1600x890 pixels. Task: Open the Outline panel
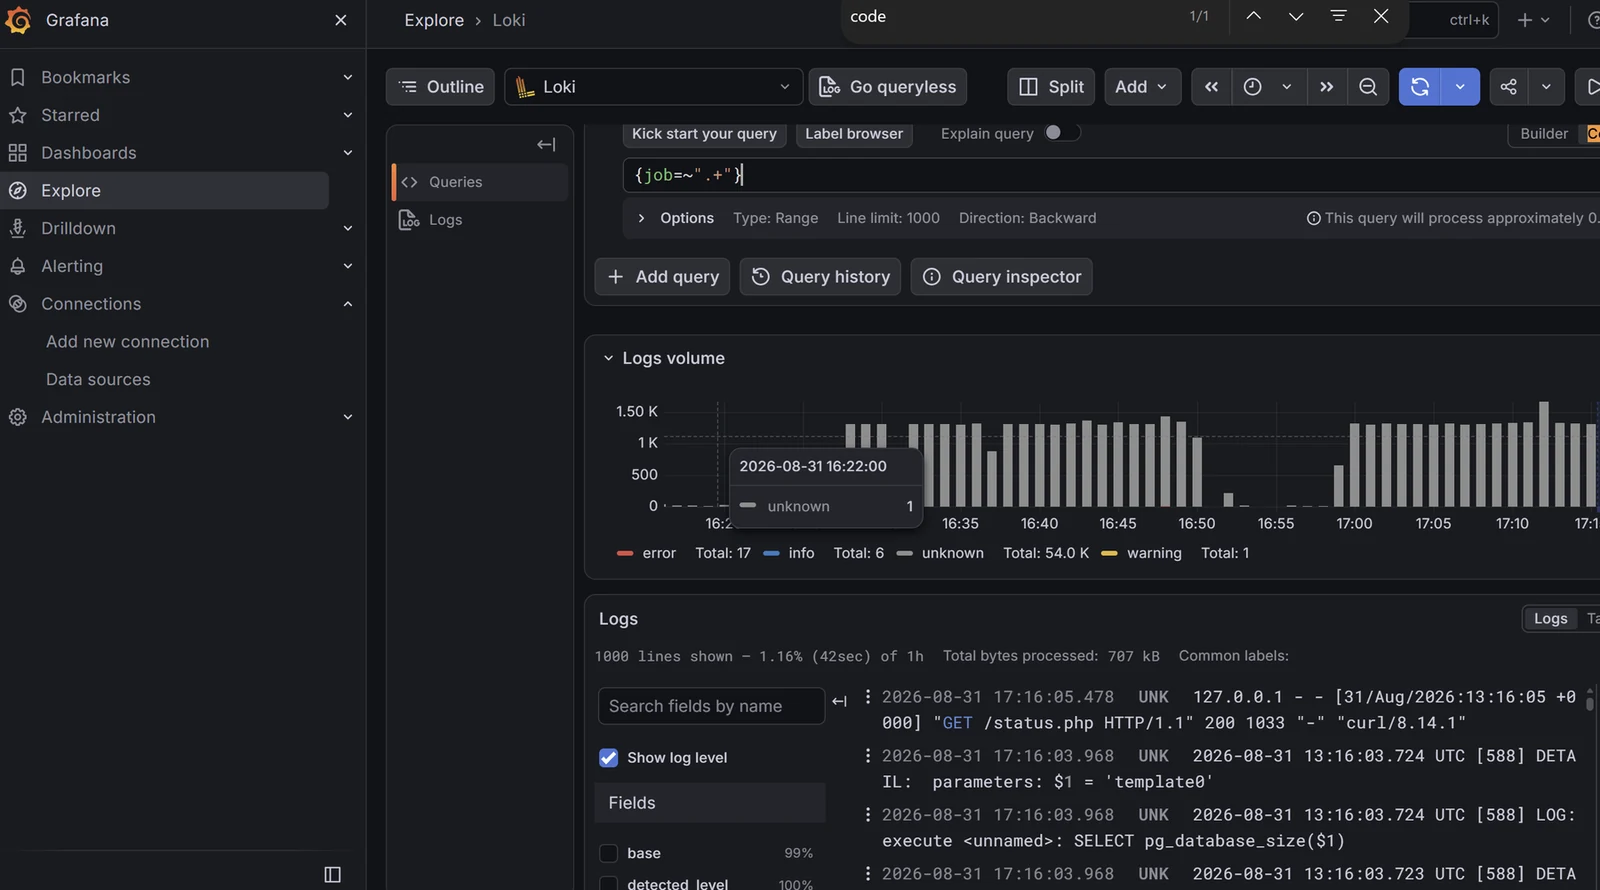pyautogui.click(x=441, y=87)
